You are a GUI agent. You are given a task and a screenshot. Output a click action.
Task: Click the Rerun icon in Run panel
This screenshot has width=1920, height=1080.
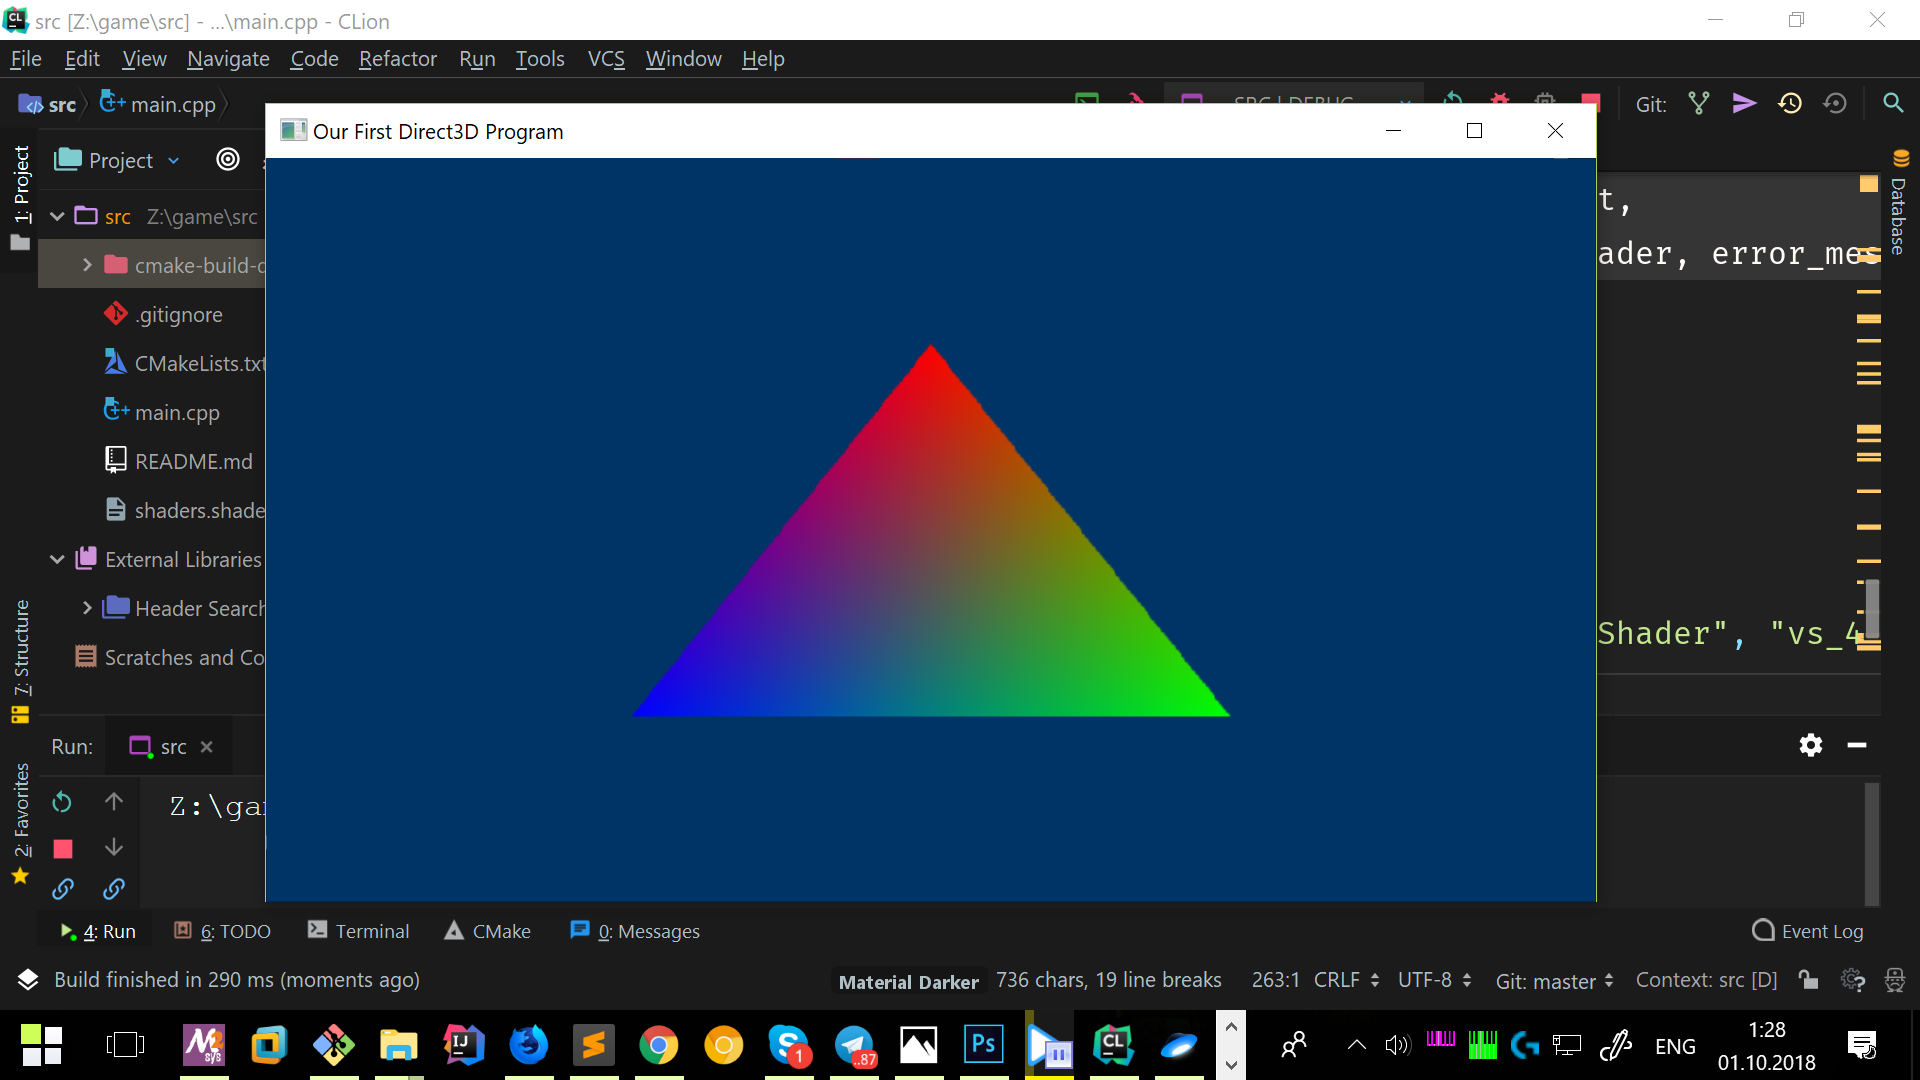(62, 802)
